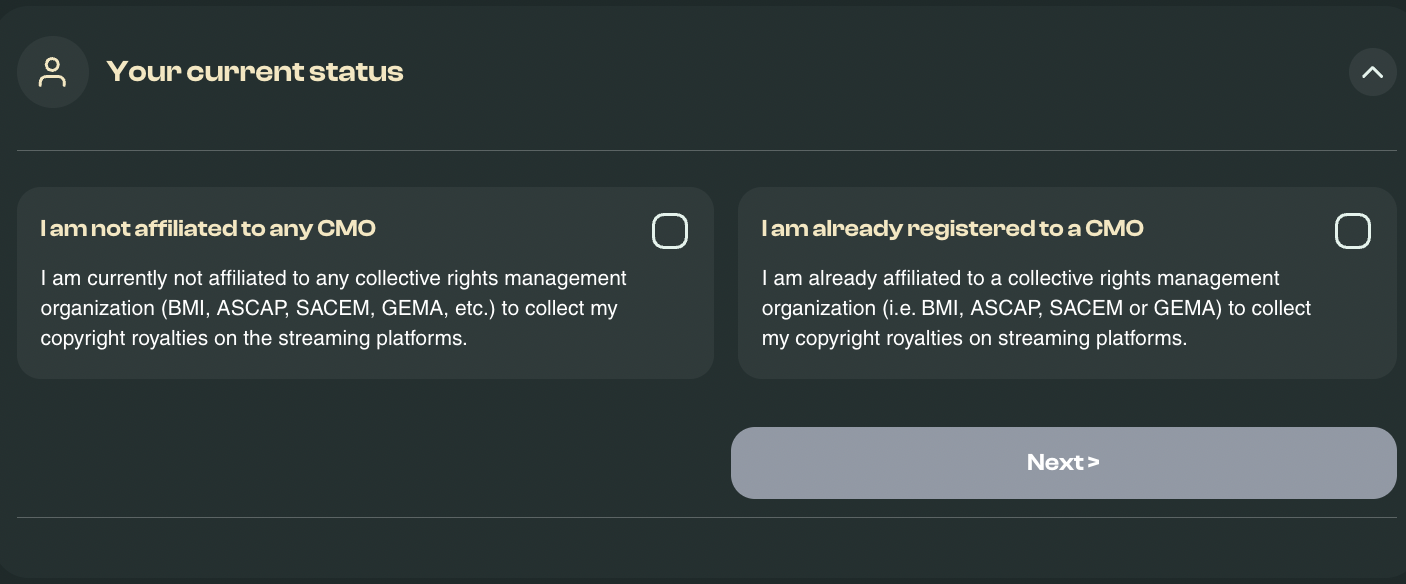Click the up-chevron icon in the header

[x=1372, y=72]
